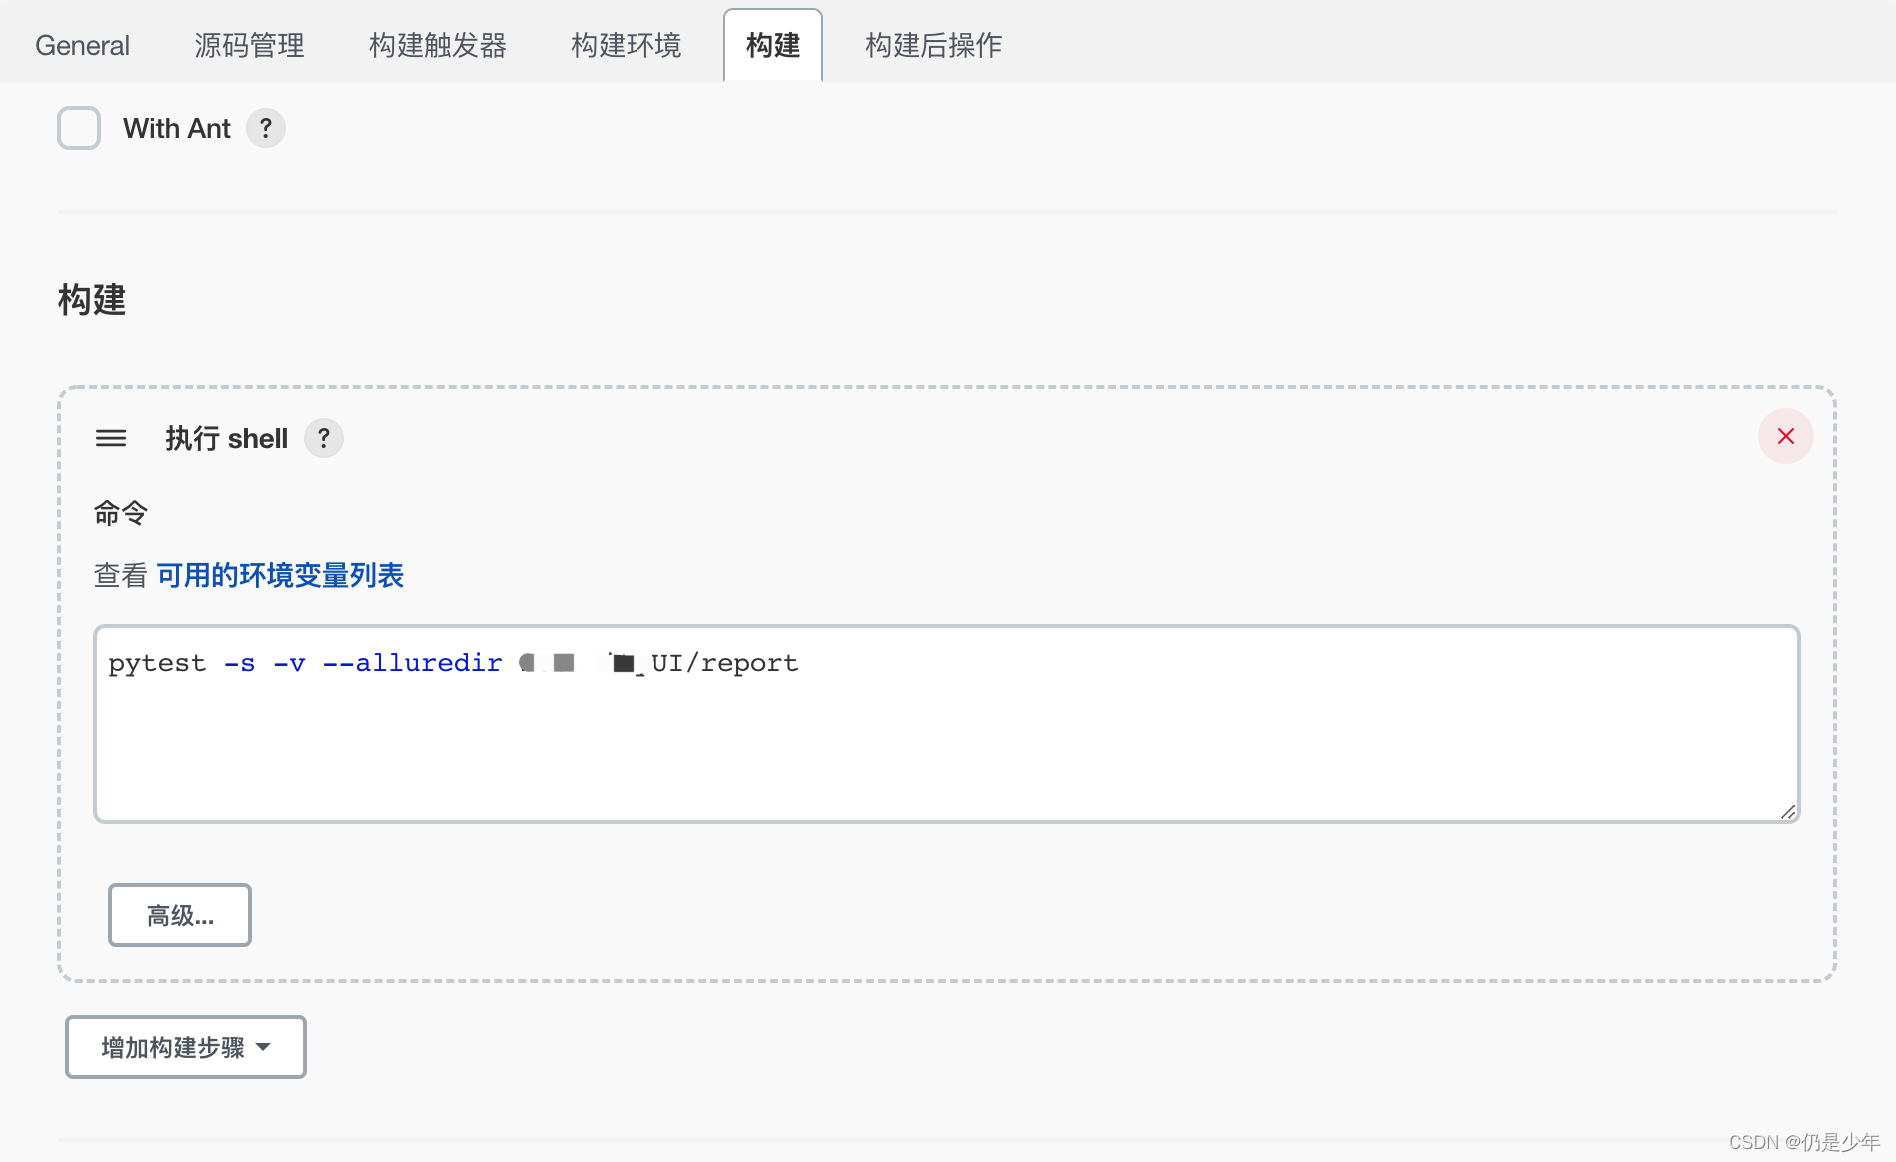
Task: Show help for 执行 shell
Action: pos(324,438)
